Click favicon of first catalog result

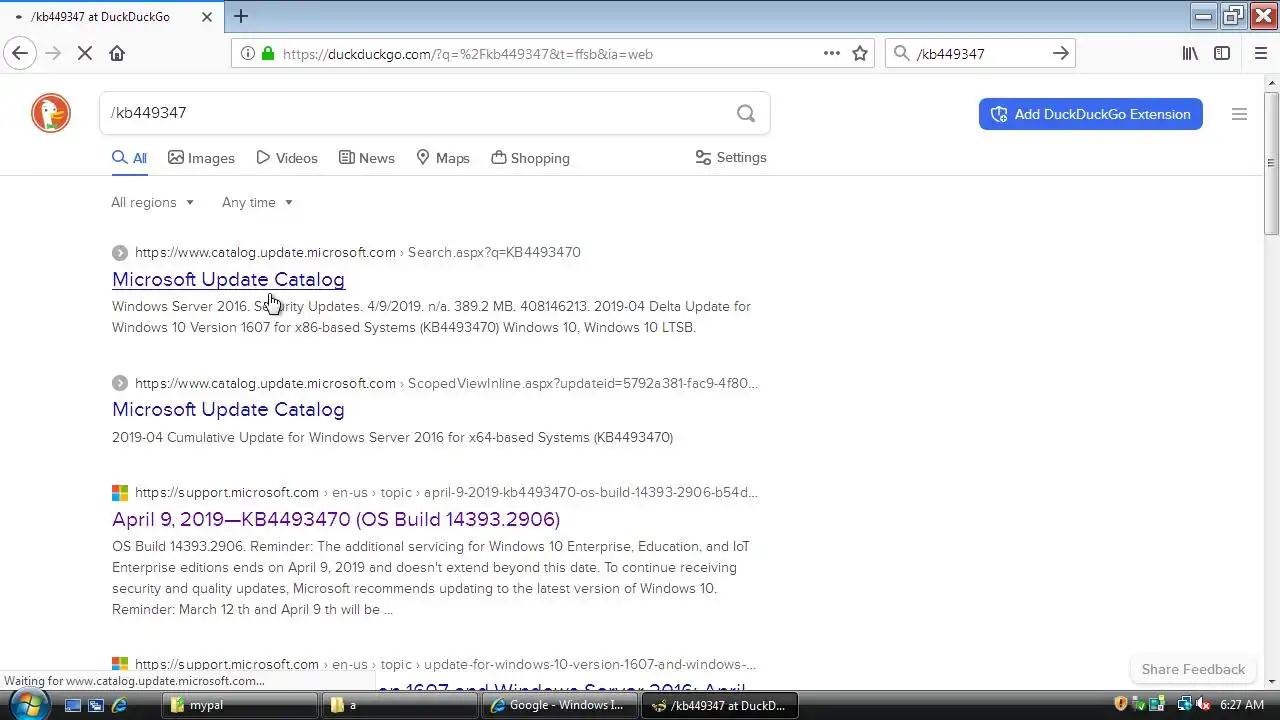point(120,253)
